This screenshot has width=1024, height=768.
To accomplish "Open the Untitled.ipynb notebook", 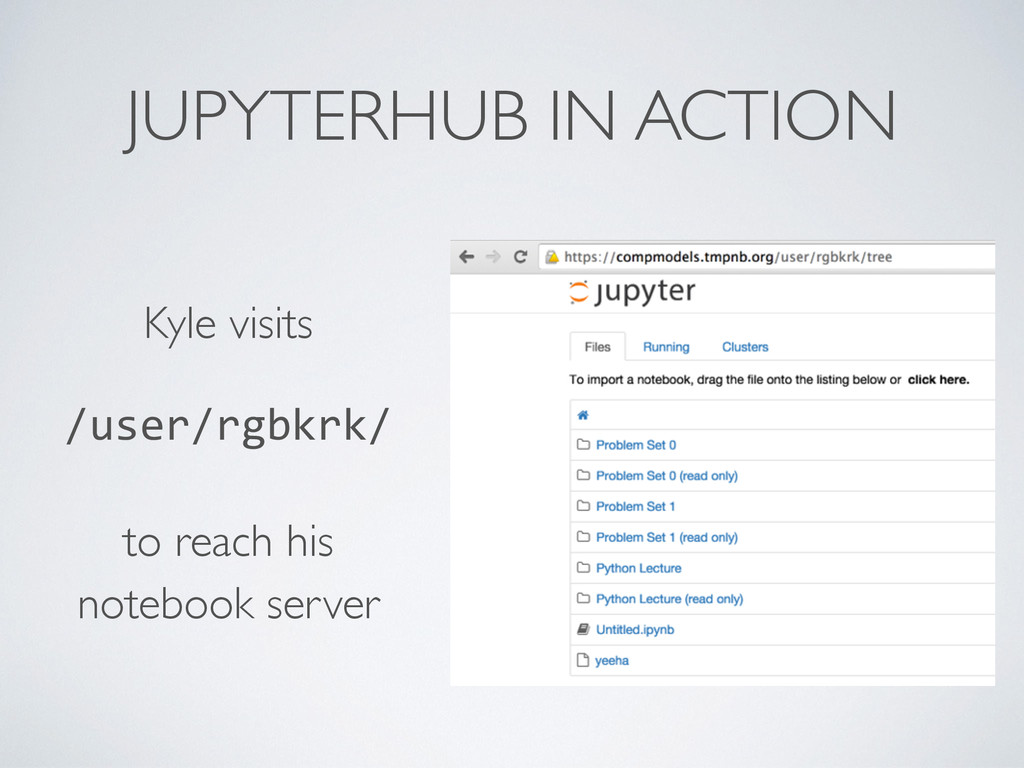I will pos(635,630).
